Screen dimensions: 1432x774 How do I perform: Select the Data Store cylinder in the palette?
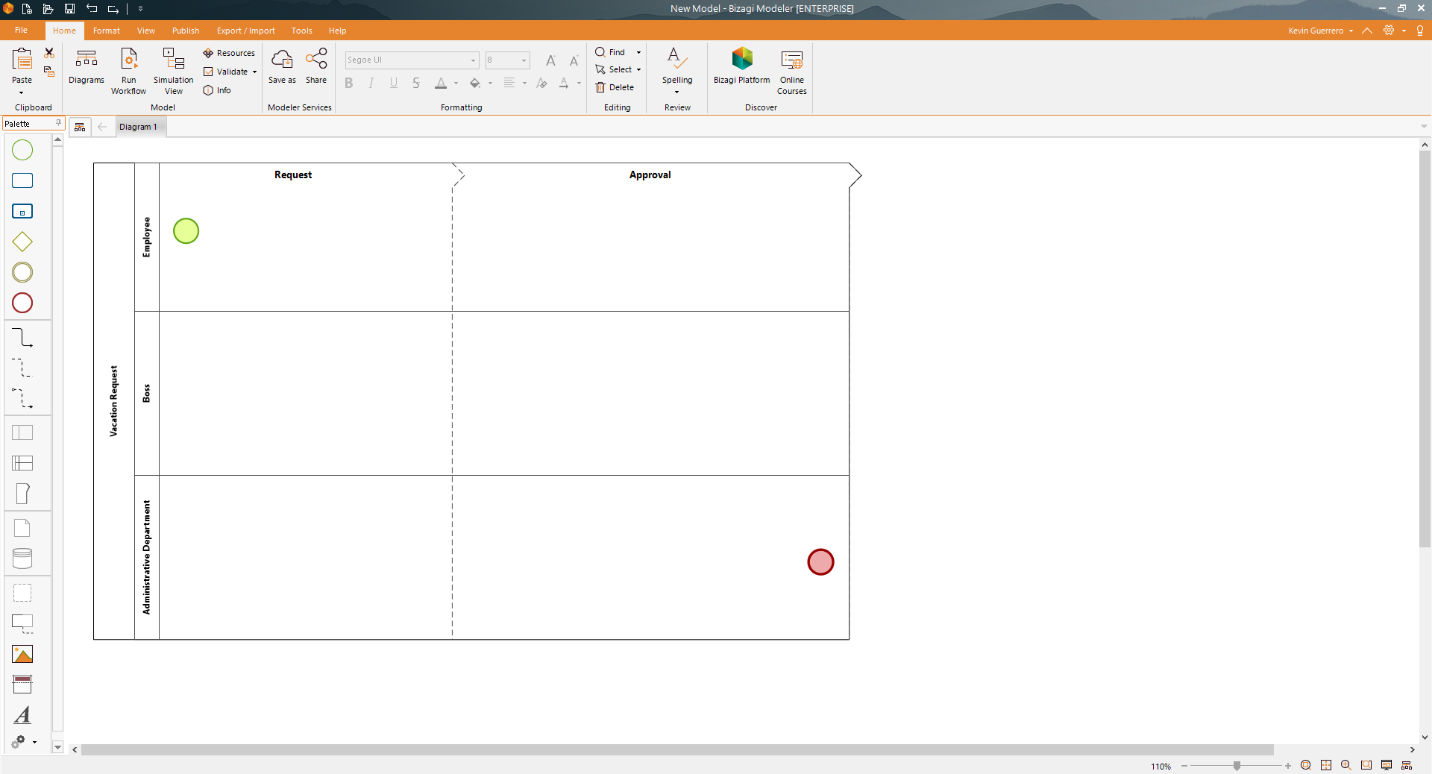[x=22, y=558]
